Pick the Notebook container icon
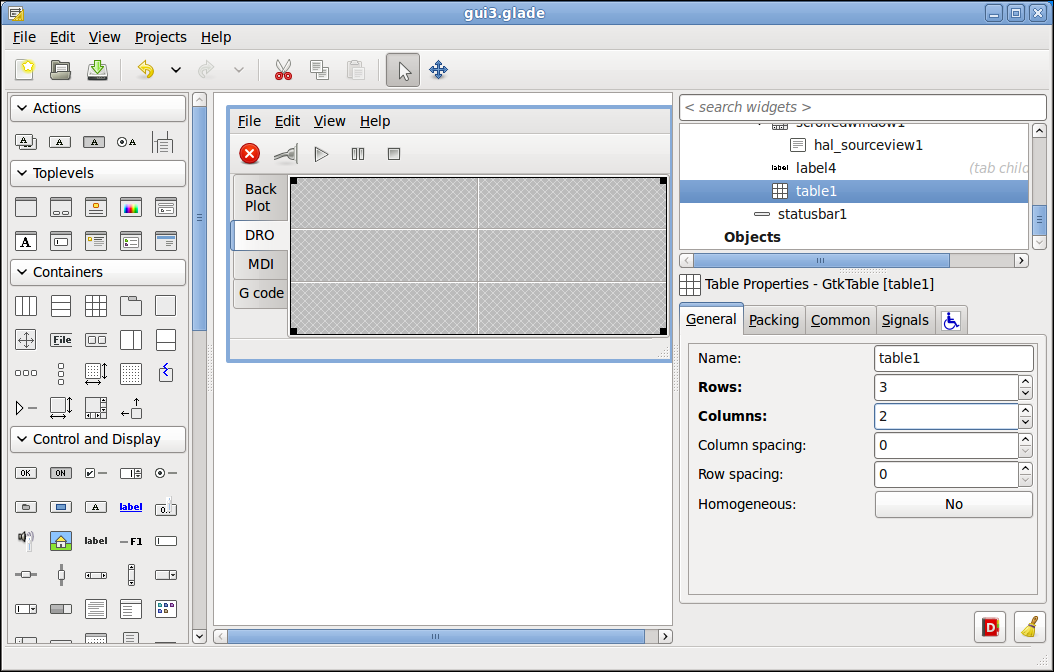Screen dimensions: 1054x672 pos(131,306)
